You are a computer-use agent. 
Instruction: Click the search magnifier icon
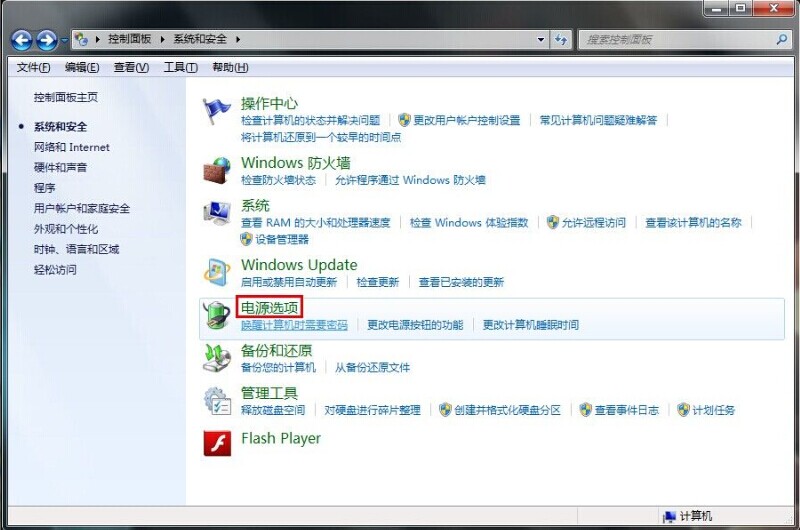tap(781, 40)
